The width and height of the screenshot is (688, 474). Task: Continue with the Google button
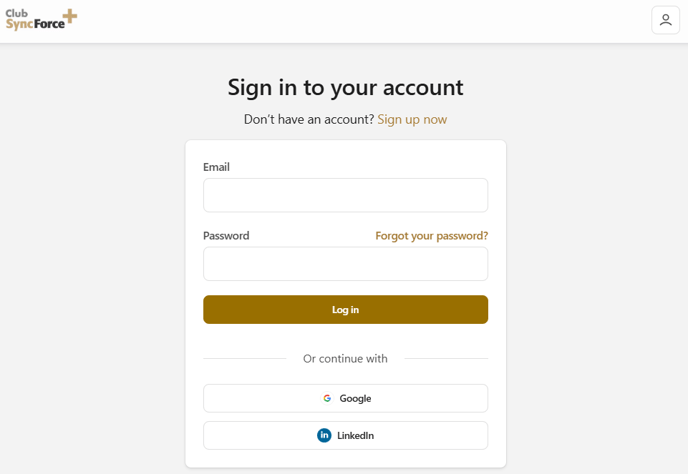345,398
